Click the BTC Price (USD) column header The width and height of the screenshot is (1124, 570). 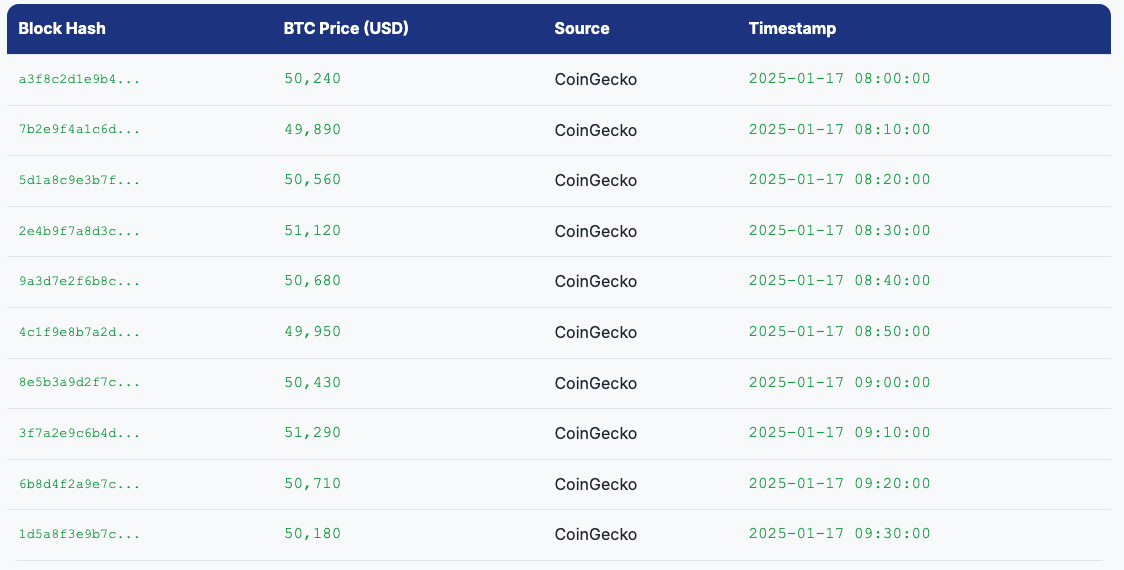[x=346, y=28]
